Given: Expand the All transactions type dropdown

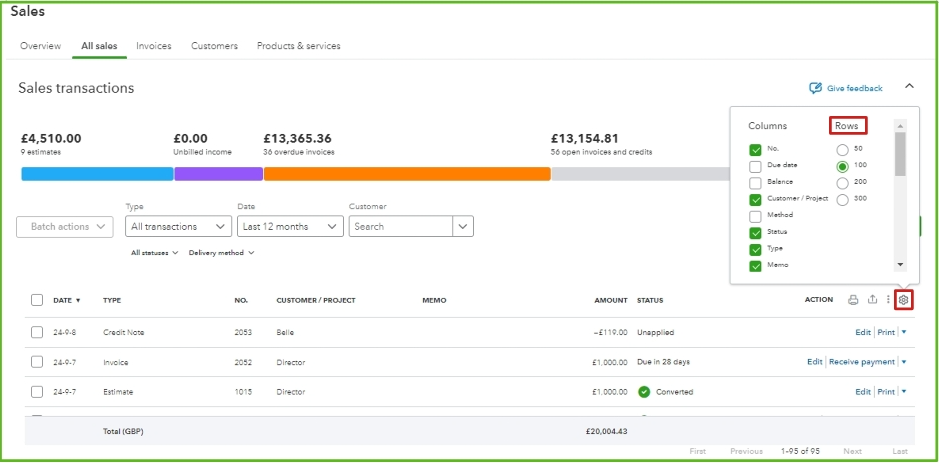Looking at the screenshot, I should [179, 227].
